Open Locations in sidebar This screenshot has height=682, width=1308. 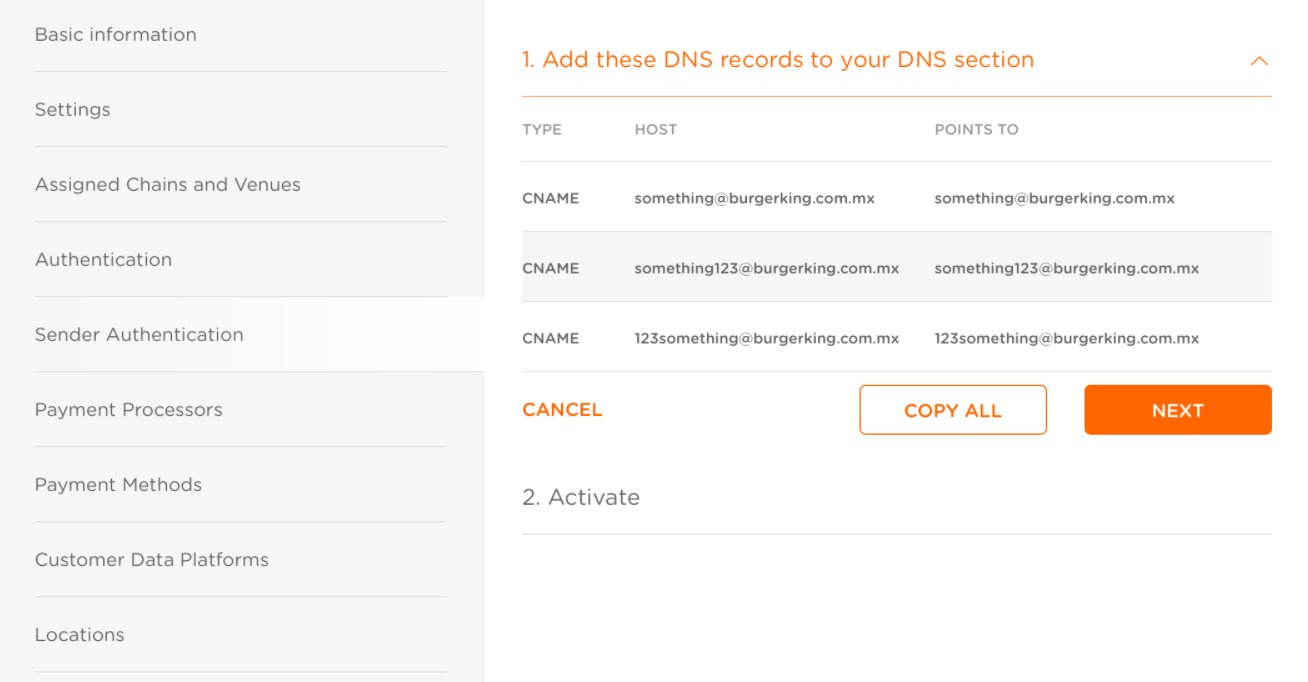click(x=80, y=634)
